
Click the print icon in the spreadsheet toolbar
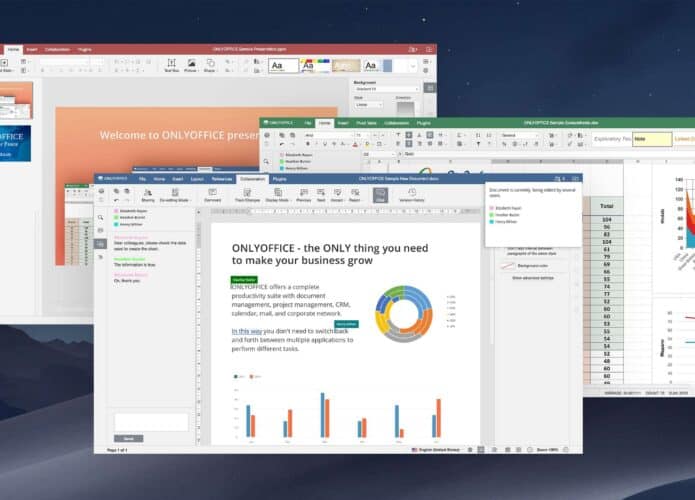267,135
